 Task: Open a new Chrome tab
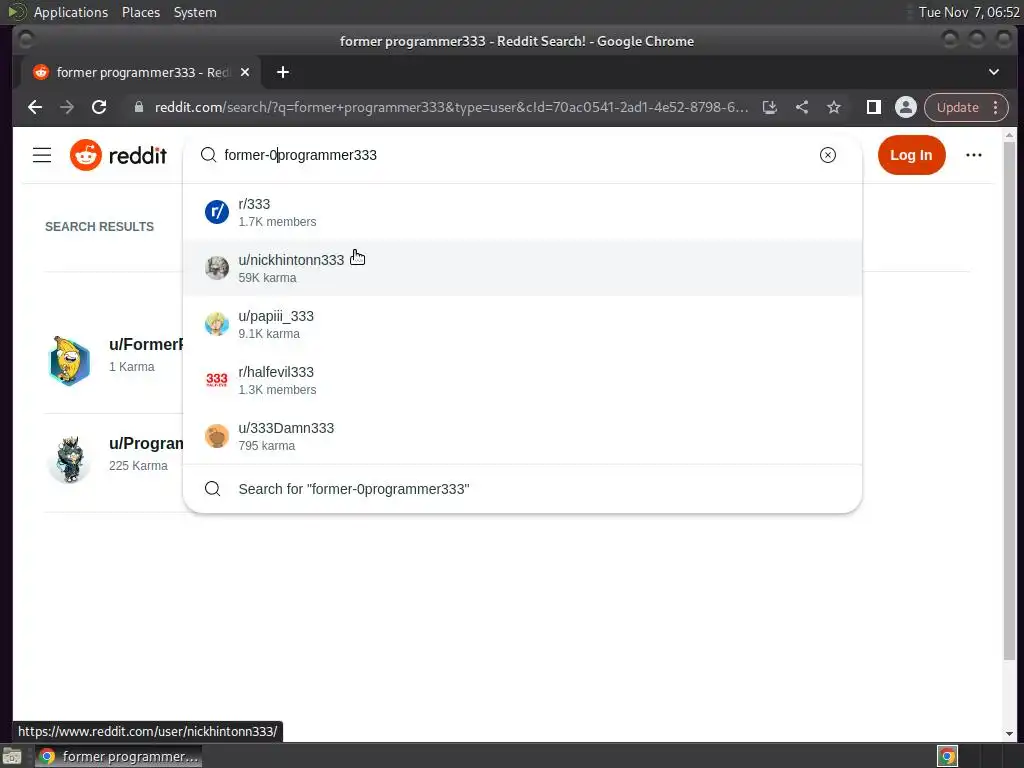[283, 72]
